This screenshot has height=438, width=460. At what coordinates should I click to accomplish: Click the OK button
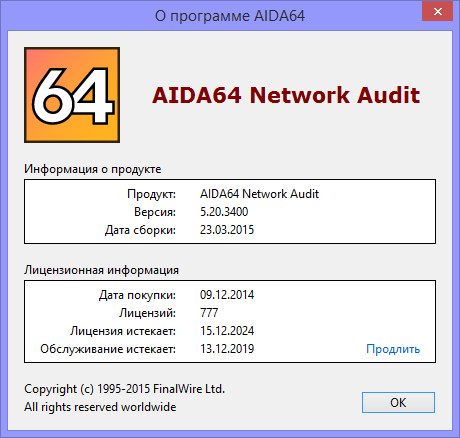click(398, 402)
